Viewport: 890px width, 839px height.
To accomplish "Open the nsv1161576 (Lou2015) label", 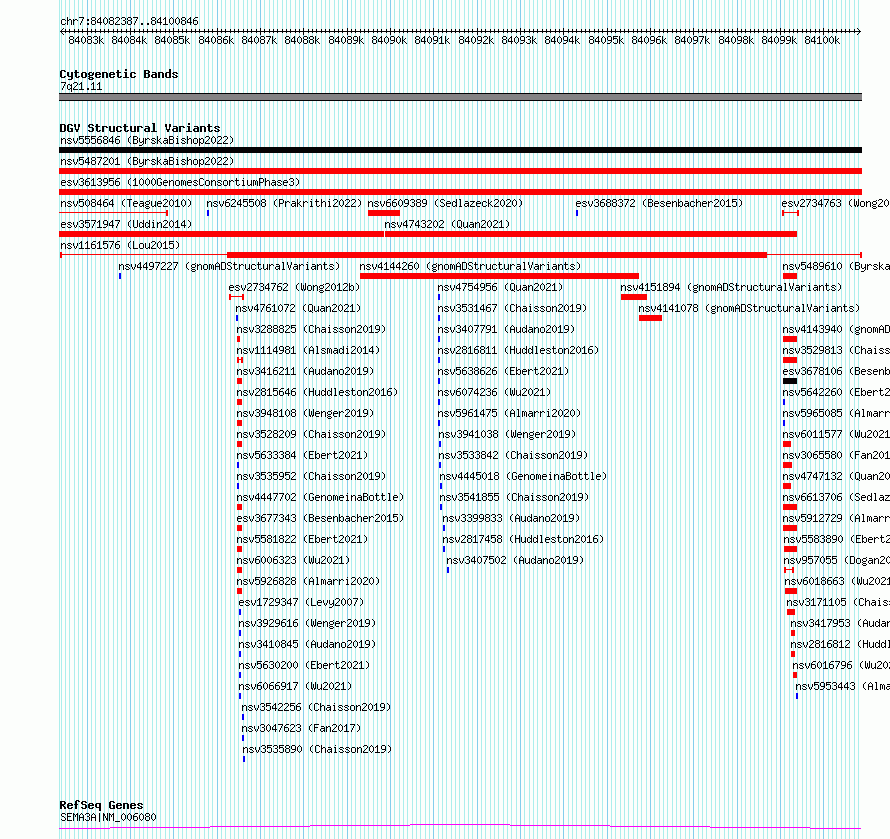I will (x=120, y=245).
